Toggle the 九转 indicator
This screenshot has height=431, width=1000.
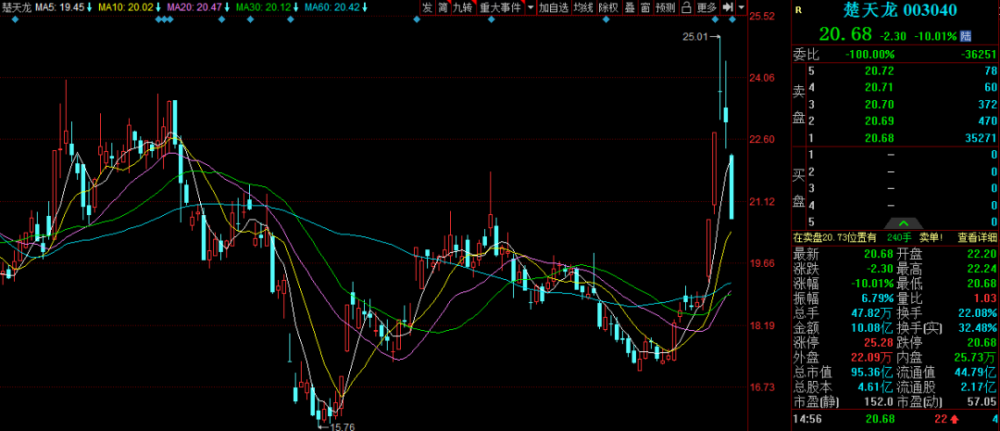[462, 7]
